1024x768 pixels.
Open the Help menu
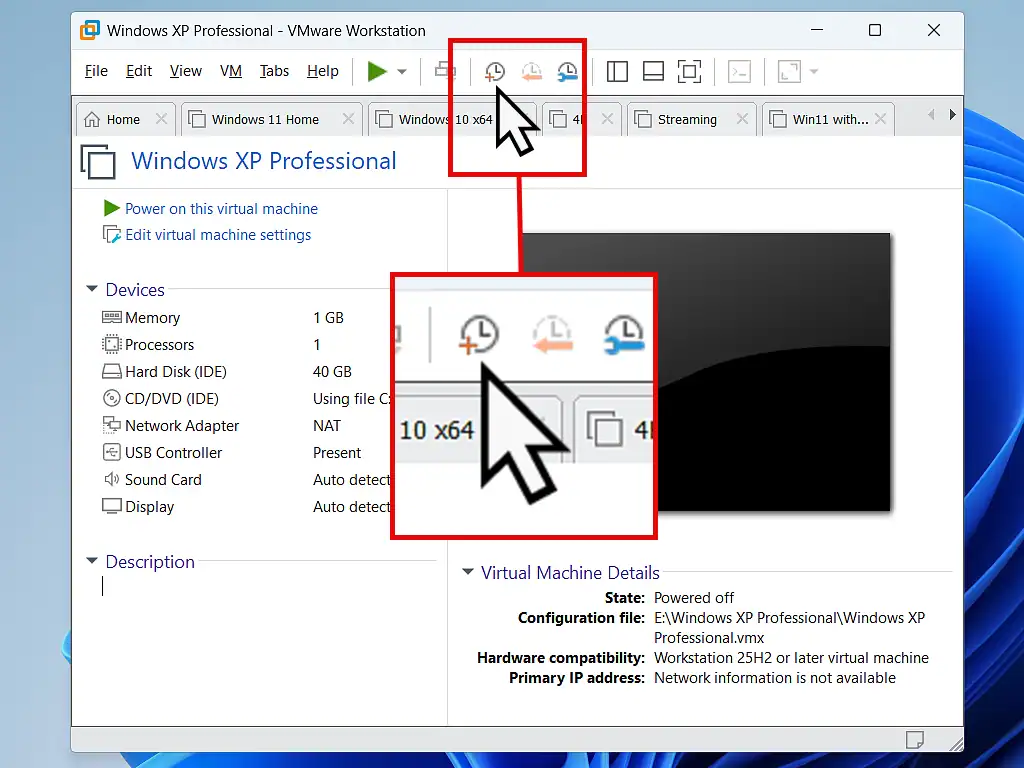click(x=323, y=71)
